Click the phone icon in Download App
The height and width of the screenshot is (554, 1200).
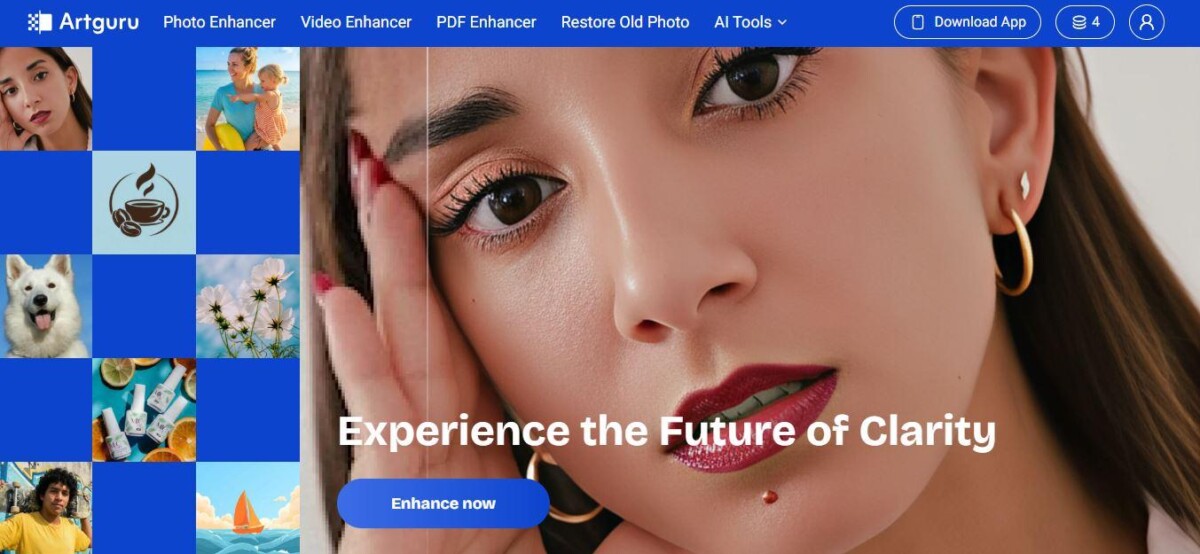coord(918,22)
